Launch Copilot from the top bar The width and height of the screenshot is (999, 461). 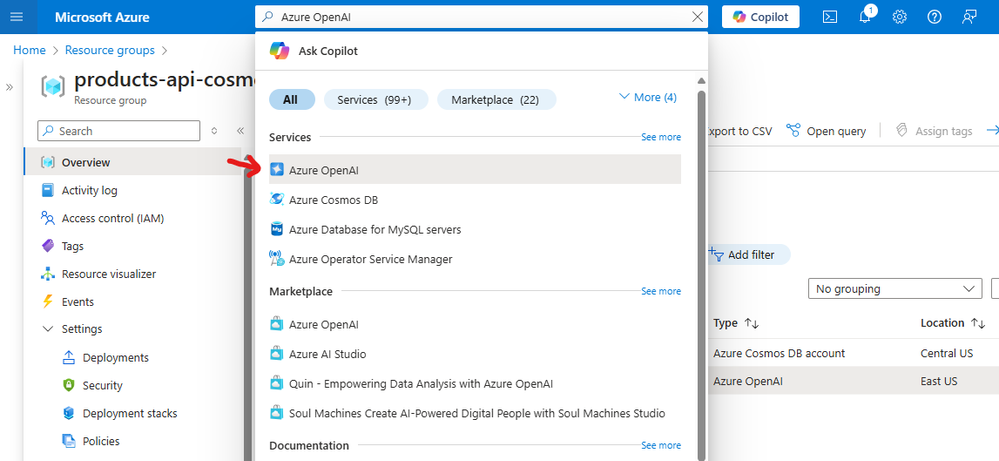point(761,17)
